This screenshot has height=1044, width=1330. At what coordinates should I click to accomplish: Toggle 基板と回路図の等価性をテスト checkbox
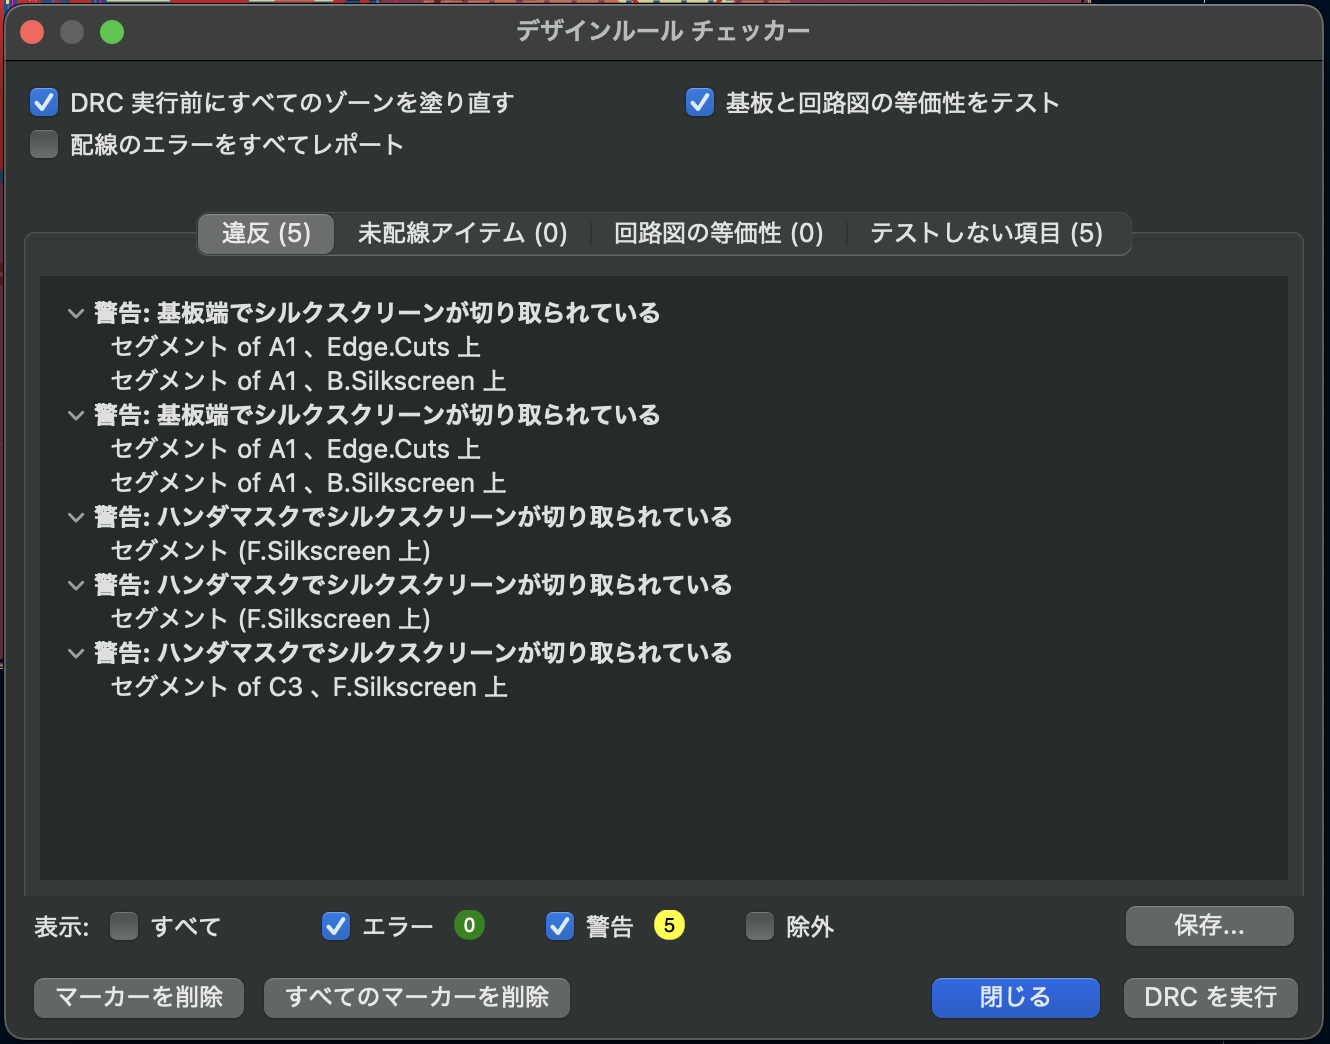[x=700, y=102]
